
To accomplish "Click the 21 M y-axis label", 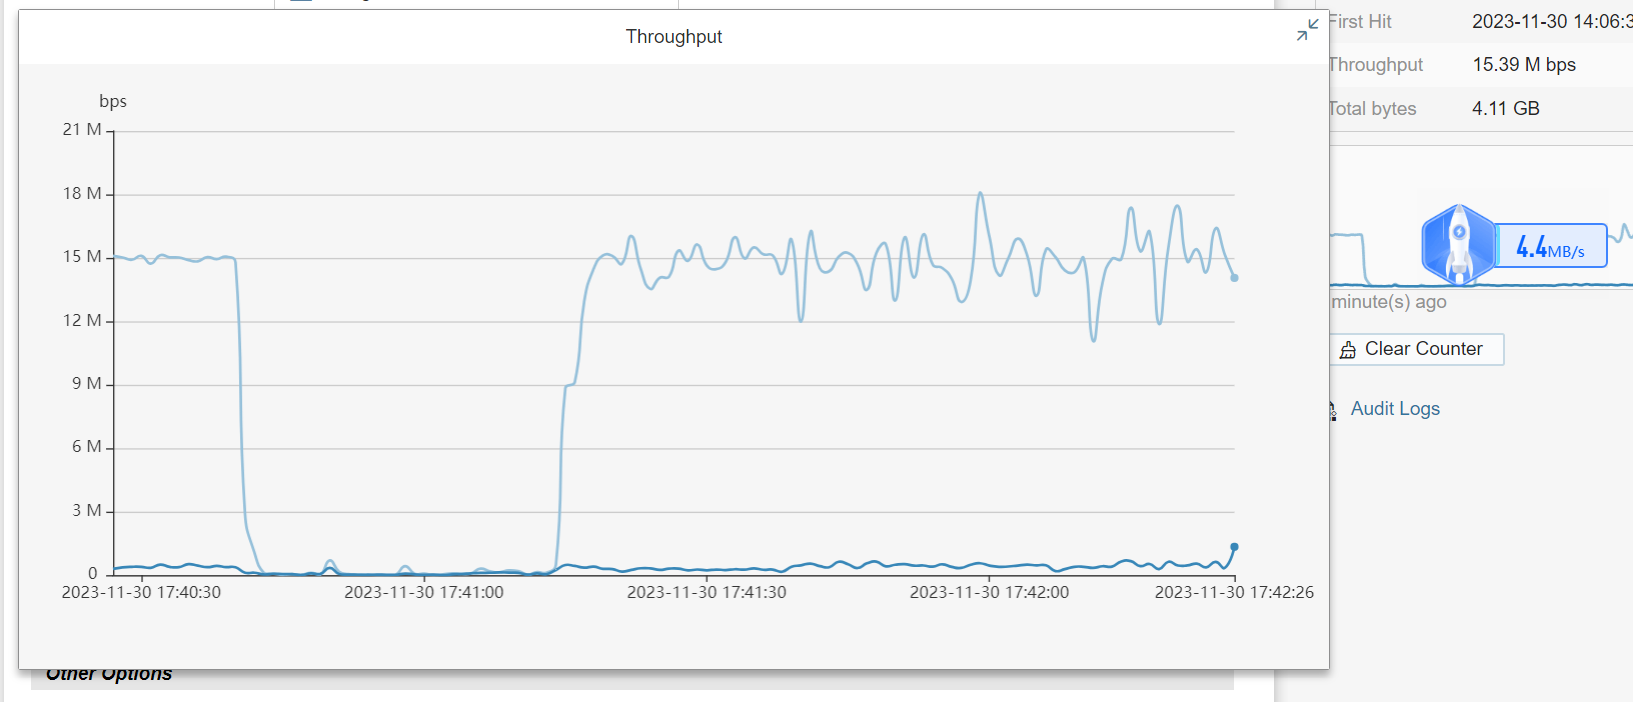I will (x=82, y=130).
